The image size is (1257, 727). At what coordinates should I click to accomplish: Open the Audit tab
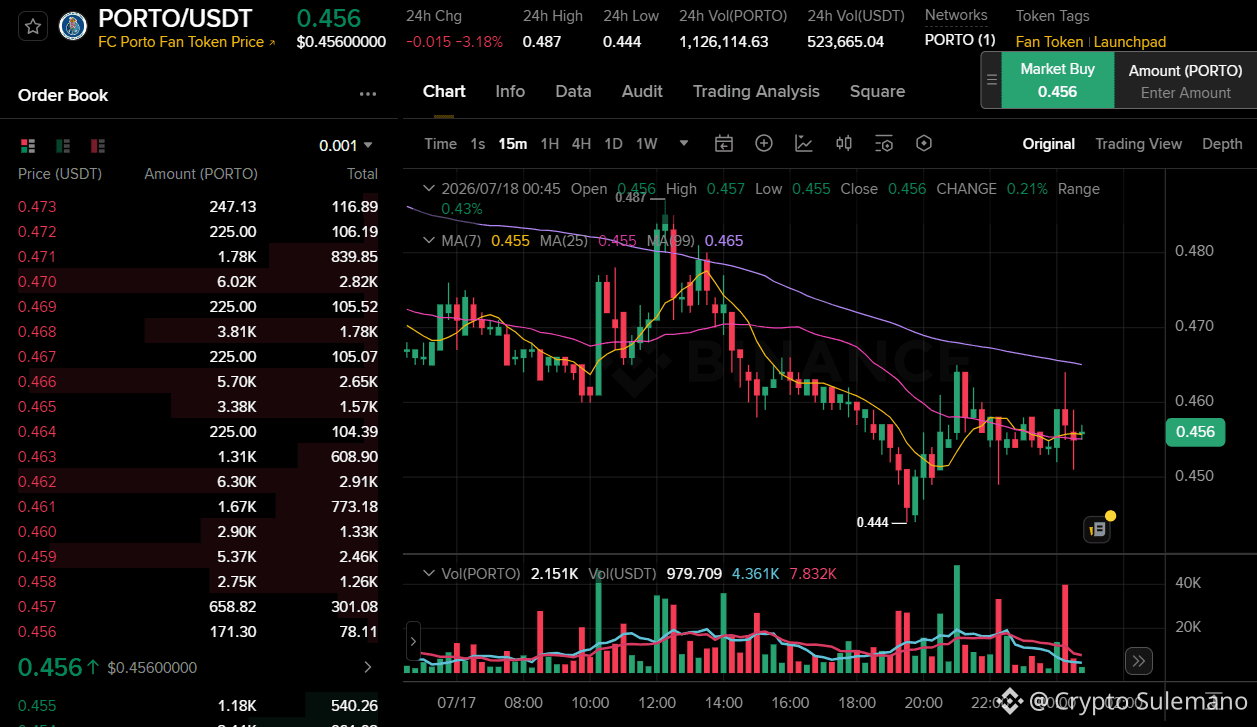click(x=642, y=91)
